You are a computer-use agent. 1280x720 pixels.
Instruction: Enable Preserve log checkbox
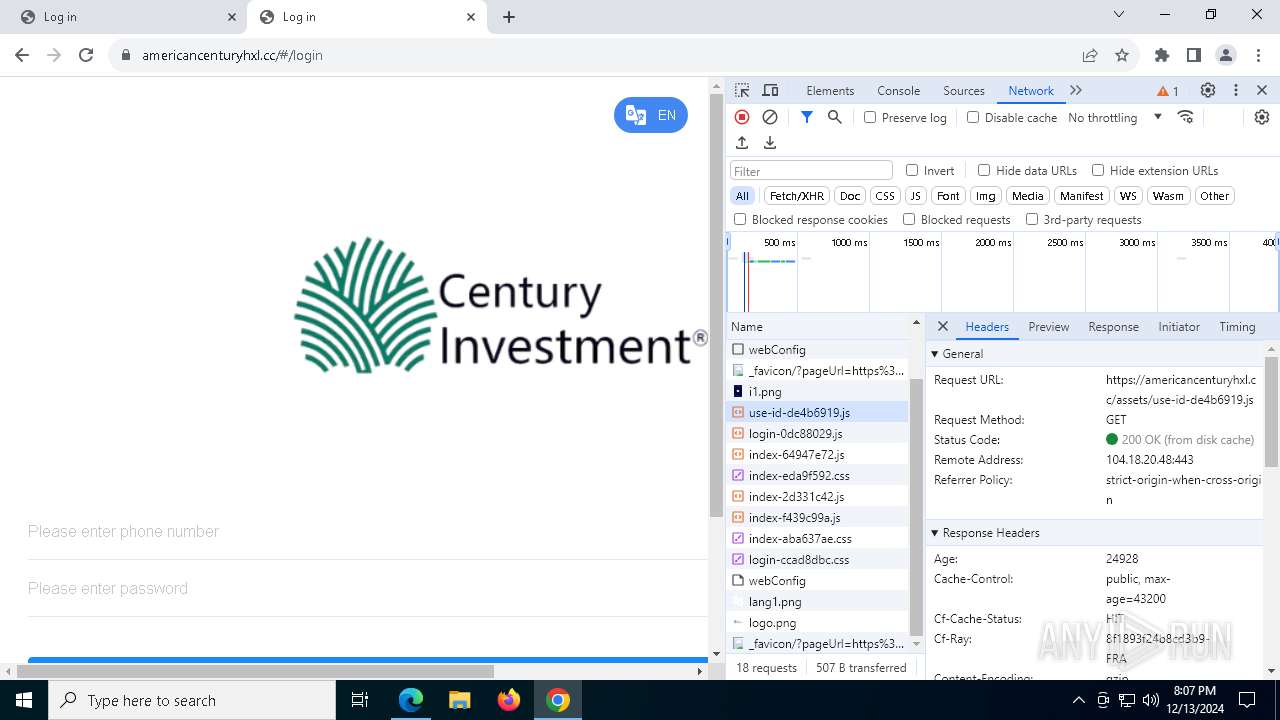pos(870,117)
